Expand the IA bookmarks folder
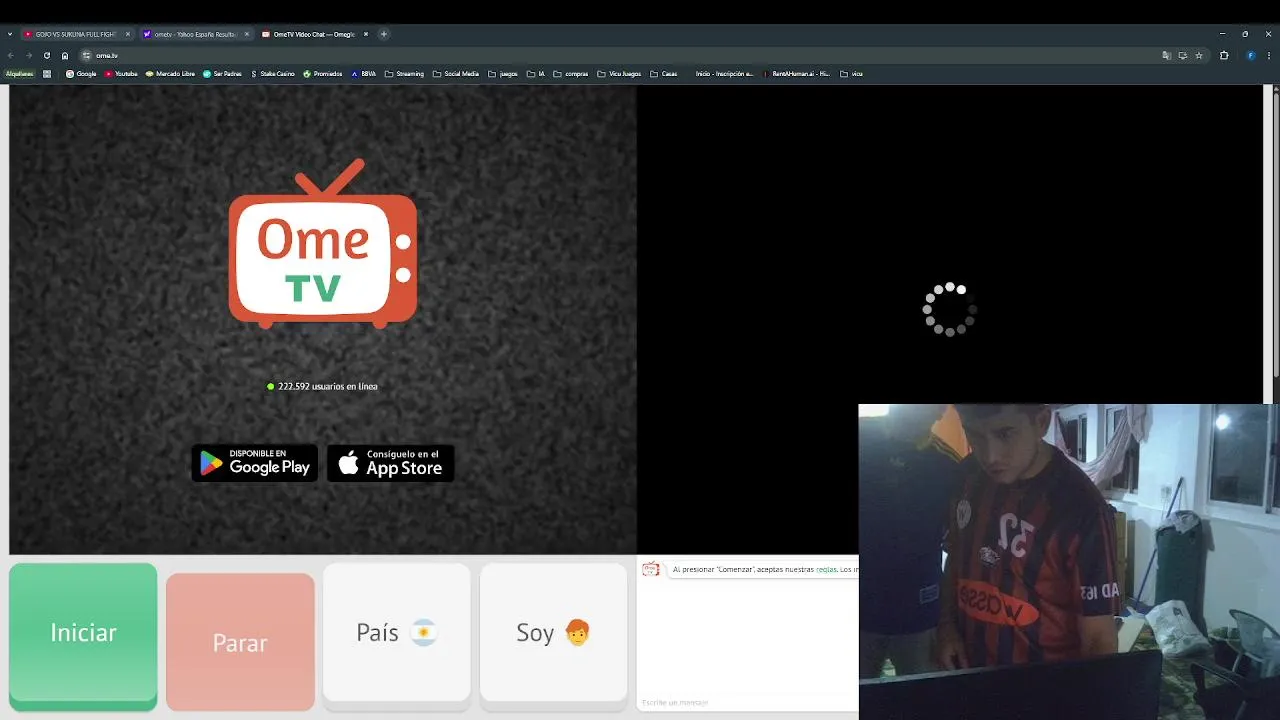The width and height of the screenshot is (1280, 720). (x=536, y=73)
